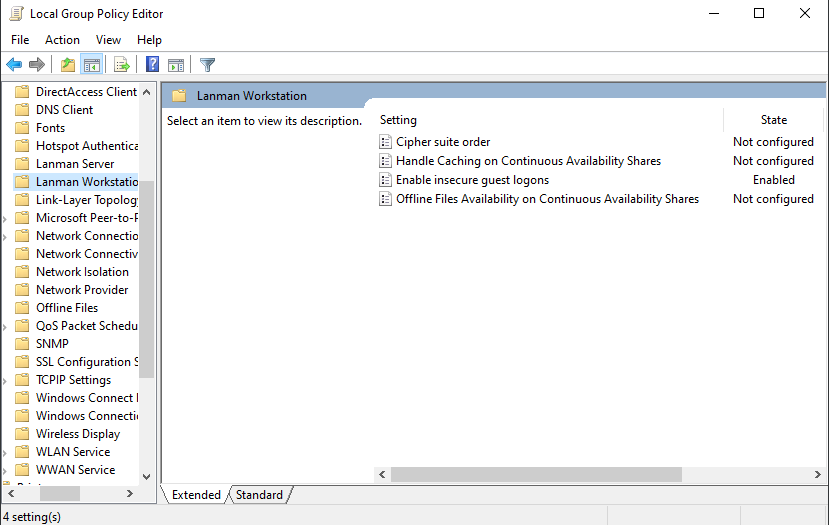
Task: Click the Cipher suite order policy icon
Action: click(385, 142)
